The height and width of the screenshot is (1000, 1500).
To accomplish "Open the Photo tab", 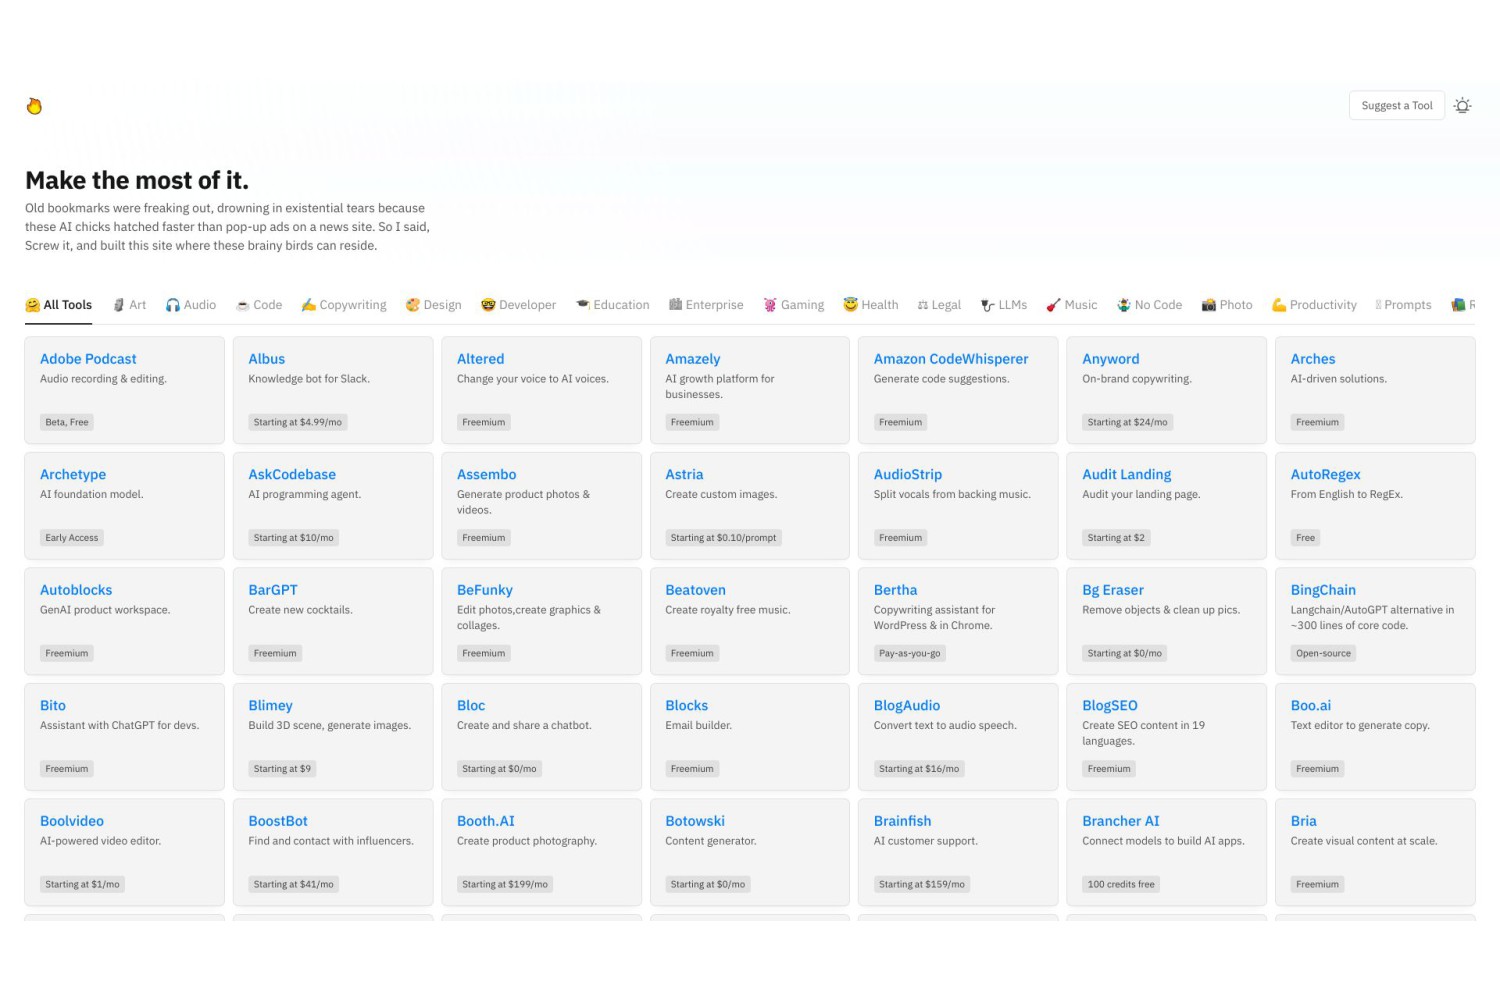I will 1227,305.
